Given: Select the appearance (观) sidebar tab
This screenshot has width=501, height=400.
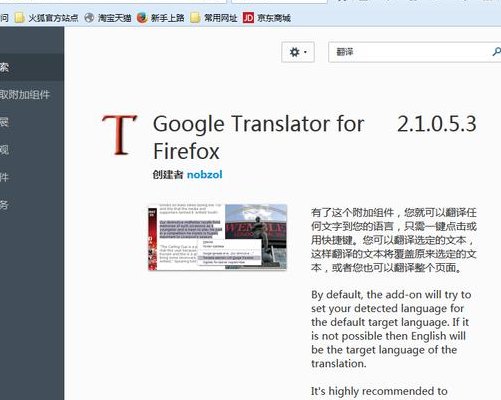Looking at the screenshot, I should [x=32, y=150].
